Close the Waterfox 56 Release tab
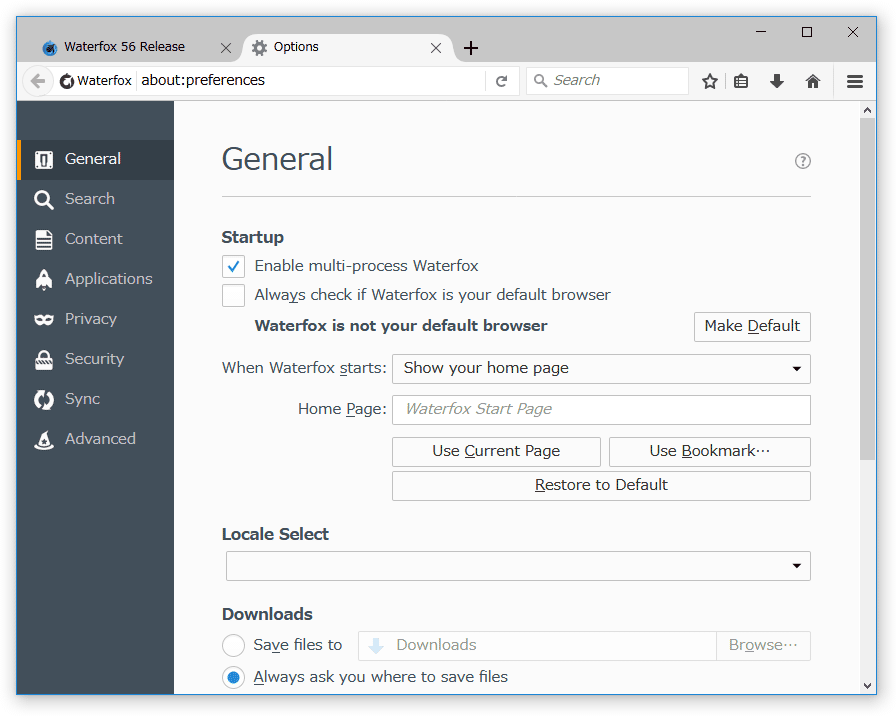Viewport: 896px width, 716px height. [x=226, y=48]
